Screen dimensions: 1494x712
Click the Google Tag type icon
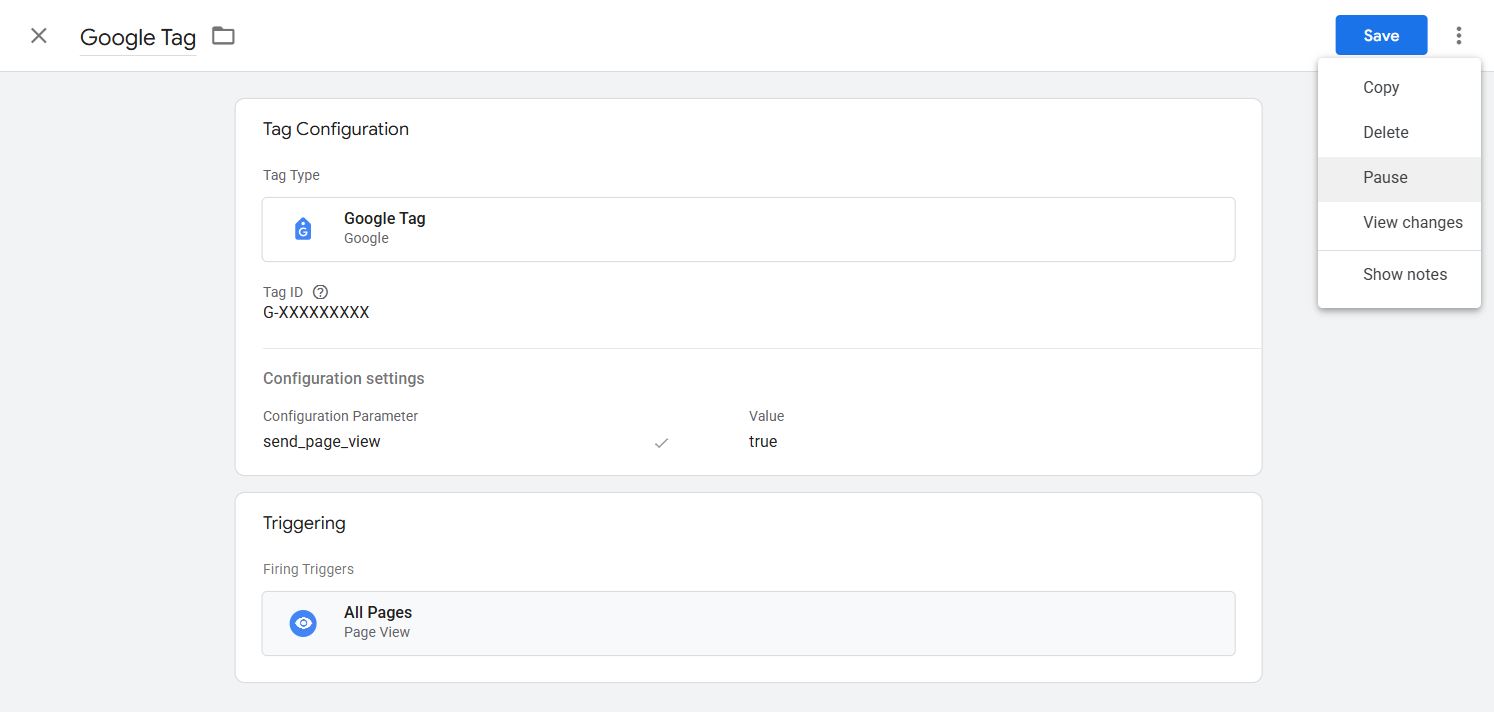pos(303,229)
